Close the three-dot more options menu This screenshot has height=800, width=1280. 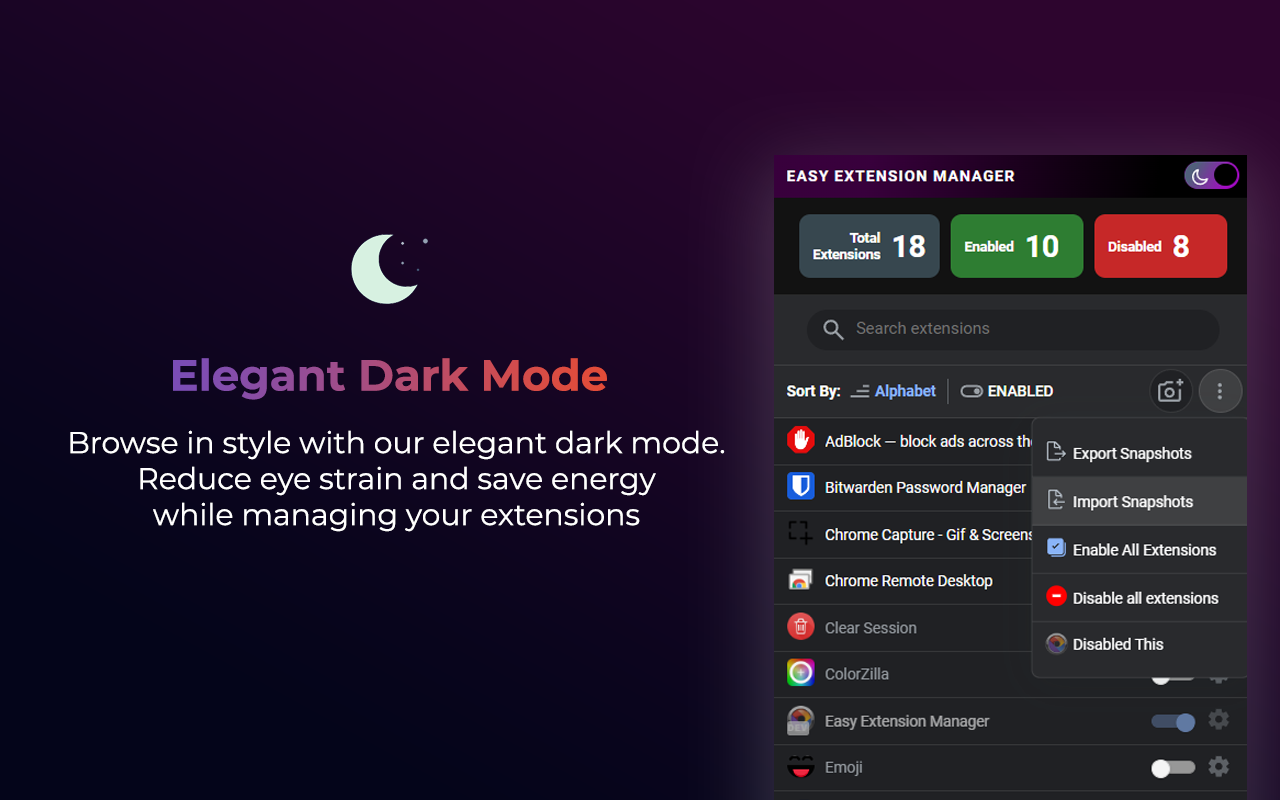[x=1219, y=391]
